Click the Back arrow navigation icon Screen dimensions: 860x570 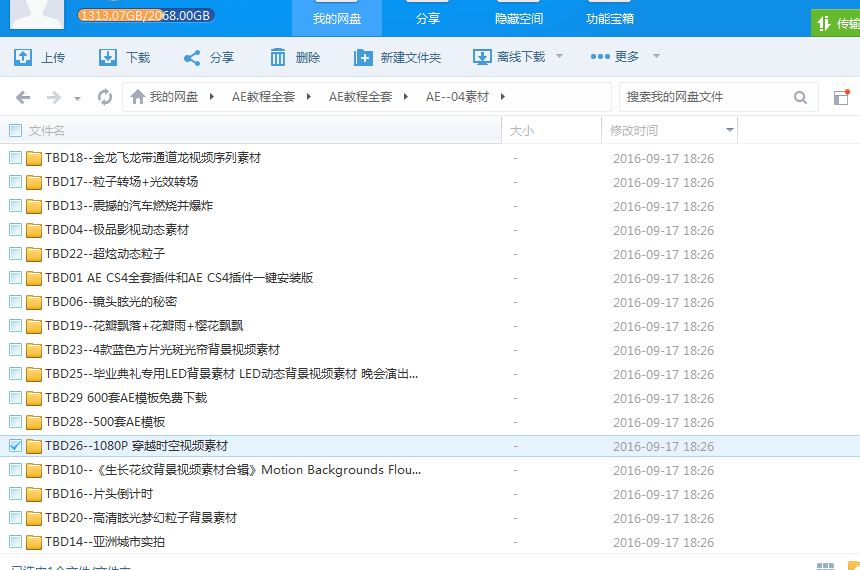[x=23, y=97]
